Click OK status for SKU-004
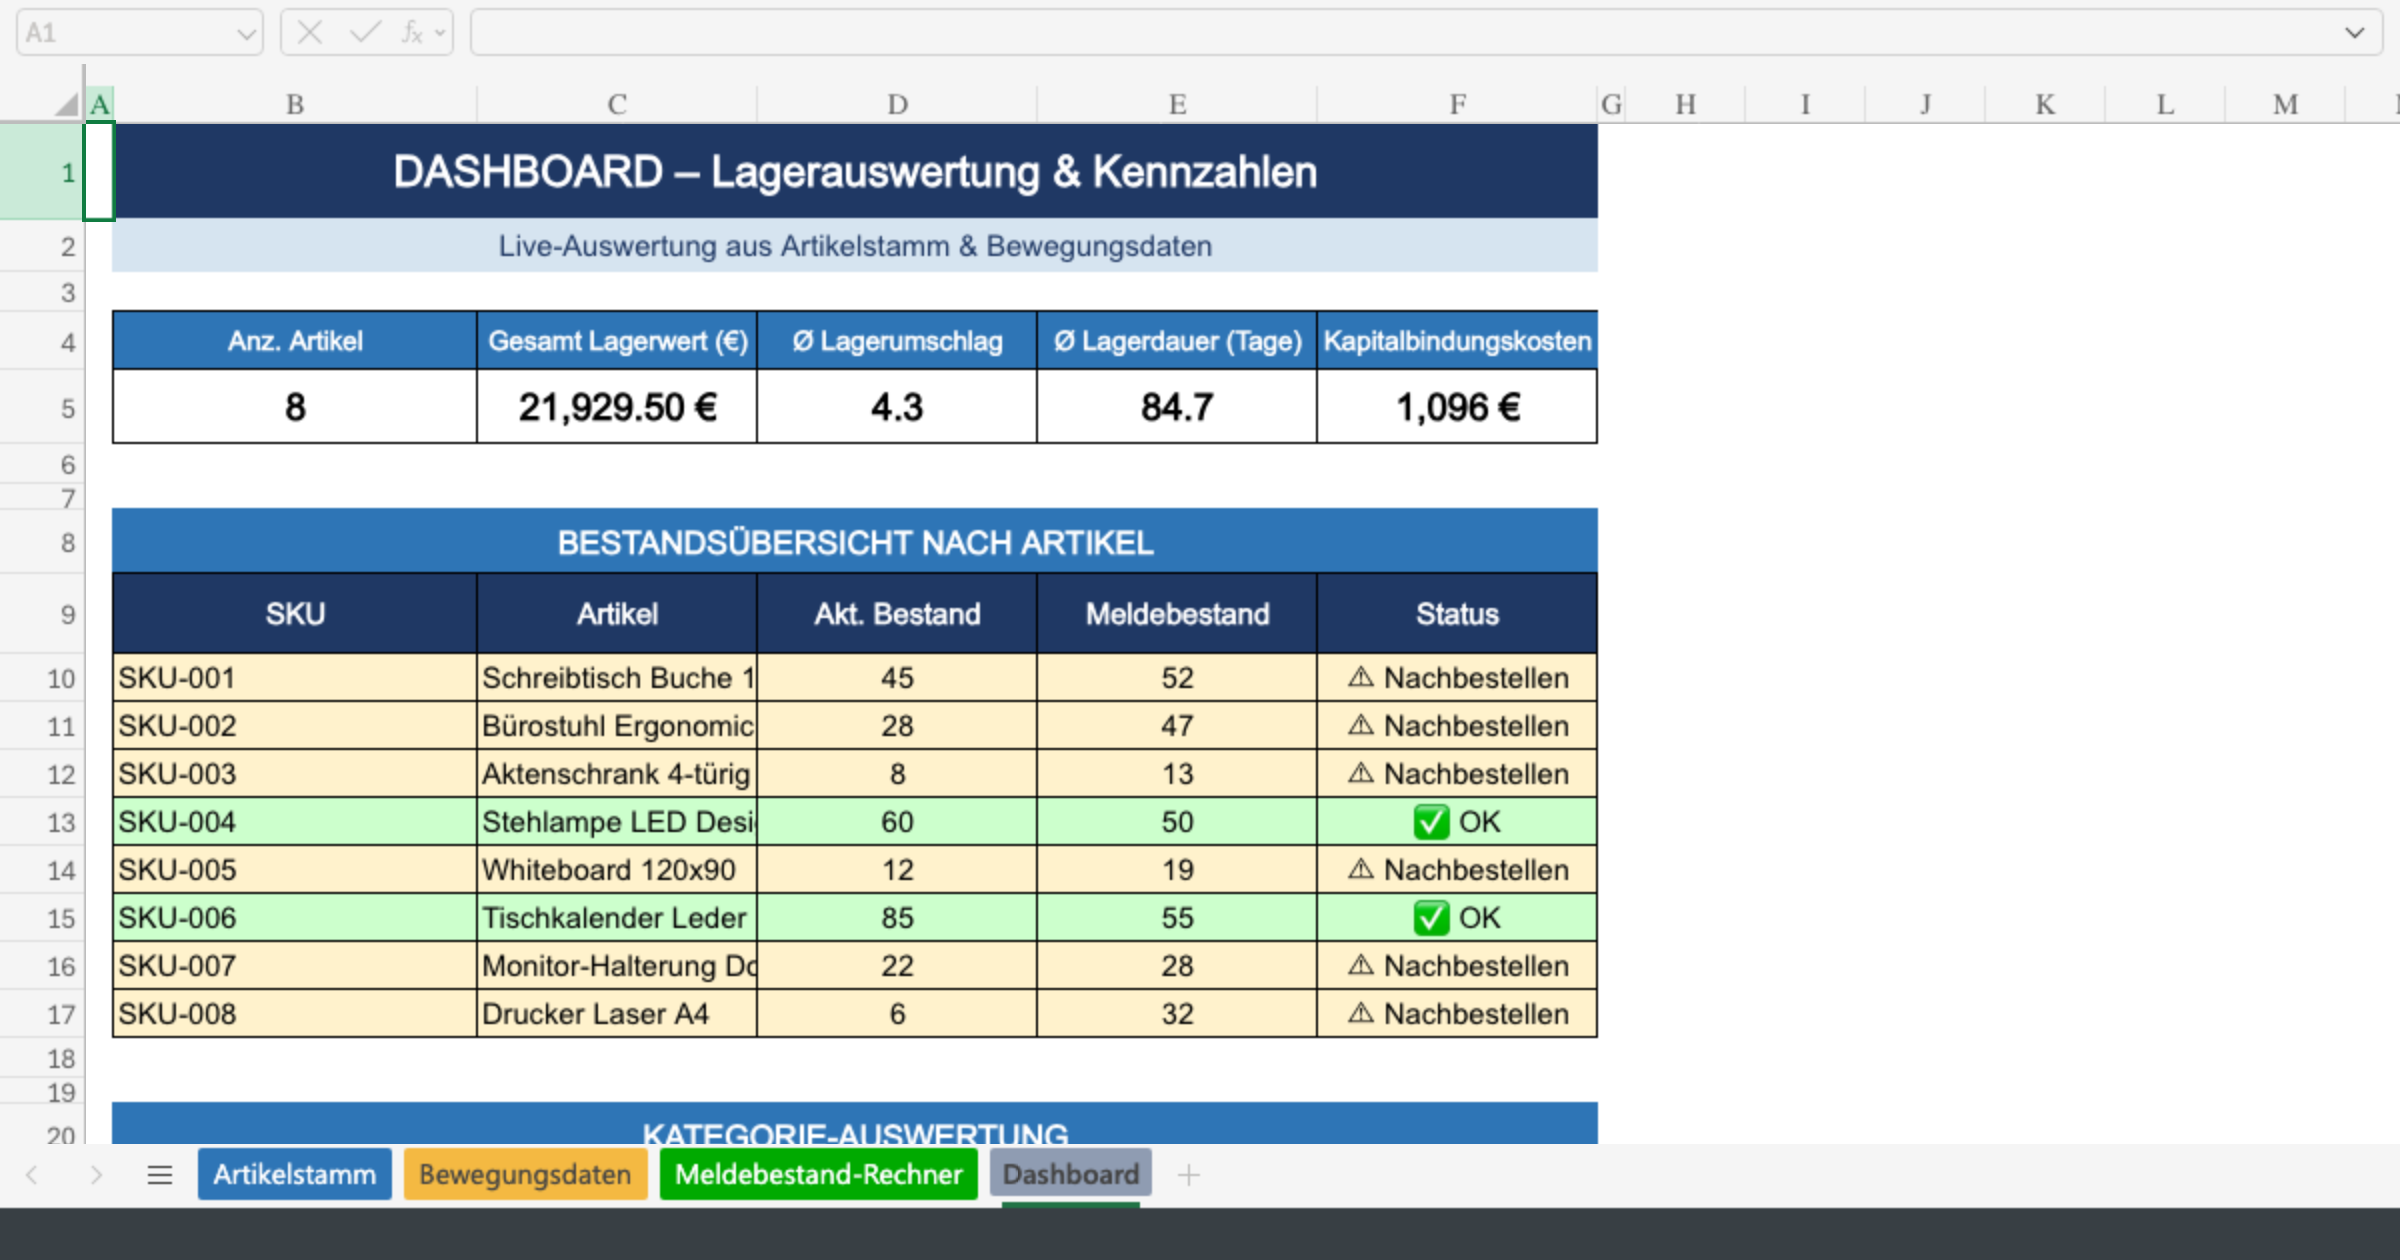 tap(1457, 822)
